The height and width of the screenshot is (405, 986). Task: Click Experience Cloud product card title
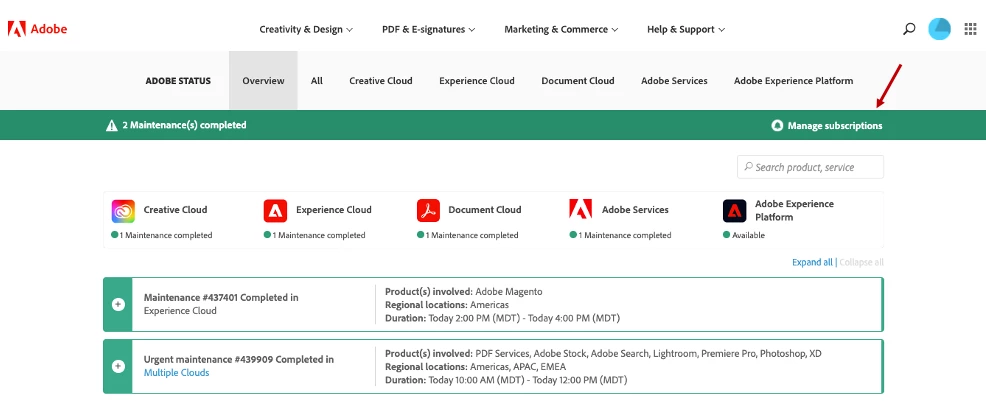pyautogui.click(x=334, y=209)
